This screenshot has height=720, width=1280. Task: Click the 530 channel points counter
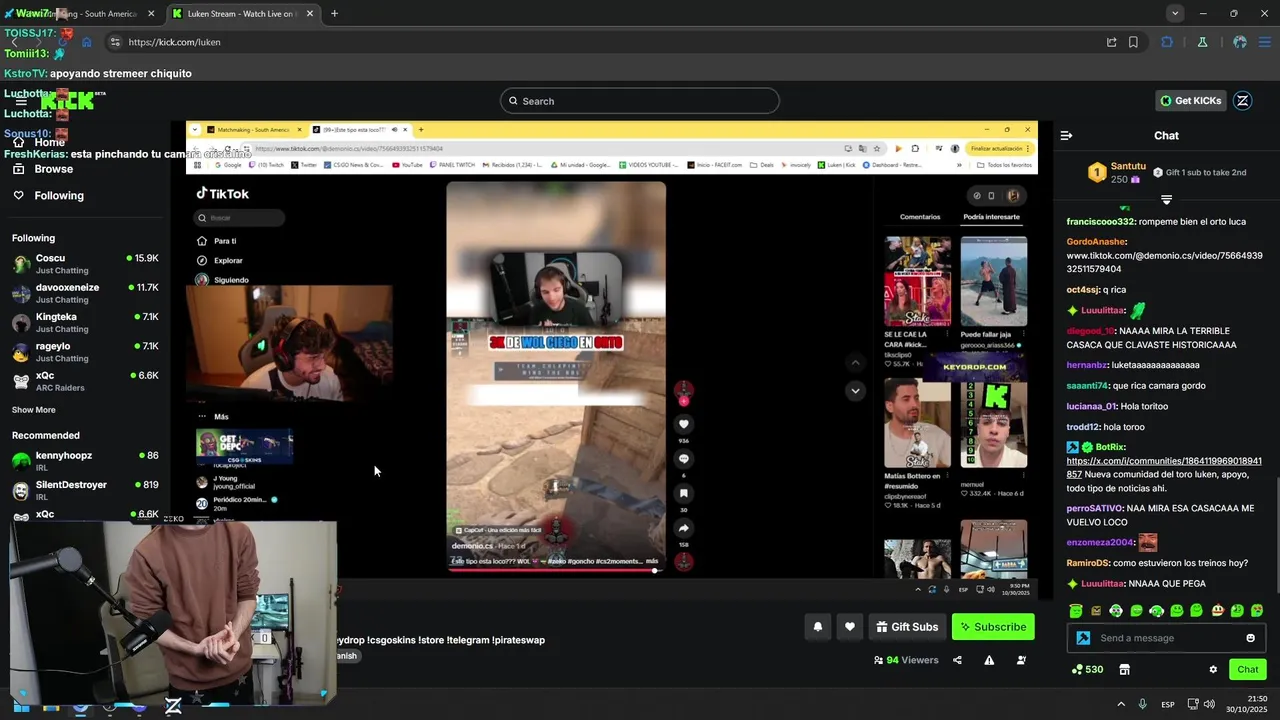pos(1087,669)
